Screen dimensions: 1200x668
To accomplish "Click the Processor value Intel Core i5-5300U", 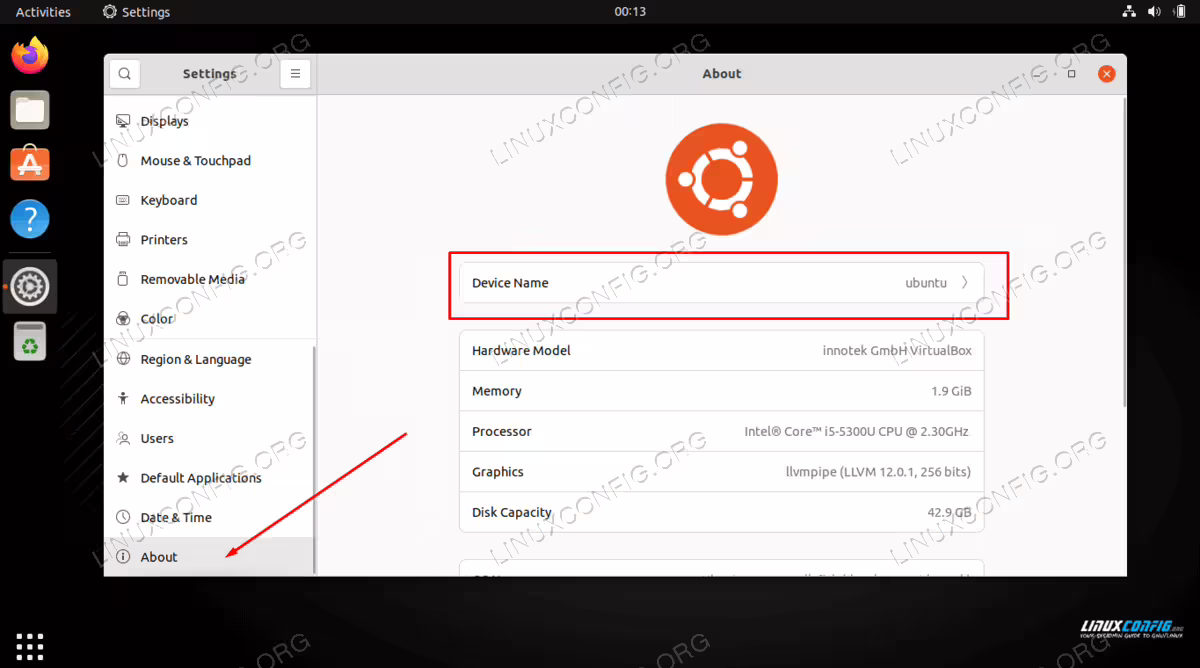I will point(856,431).
